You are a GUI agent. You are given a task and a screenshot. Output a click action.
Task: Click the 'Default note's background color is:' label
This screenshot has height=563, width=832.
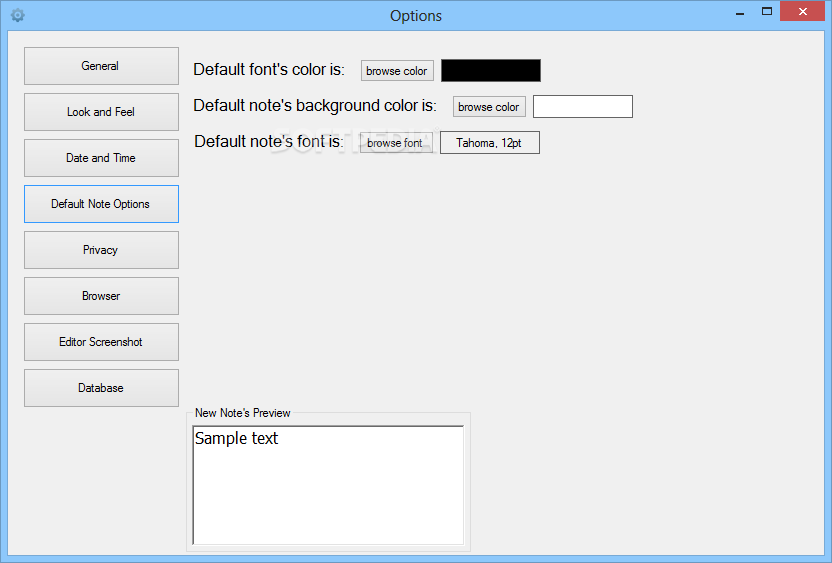pos(315,106)
